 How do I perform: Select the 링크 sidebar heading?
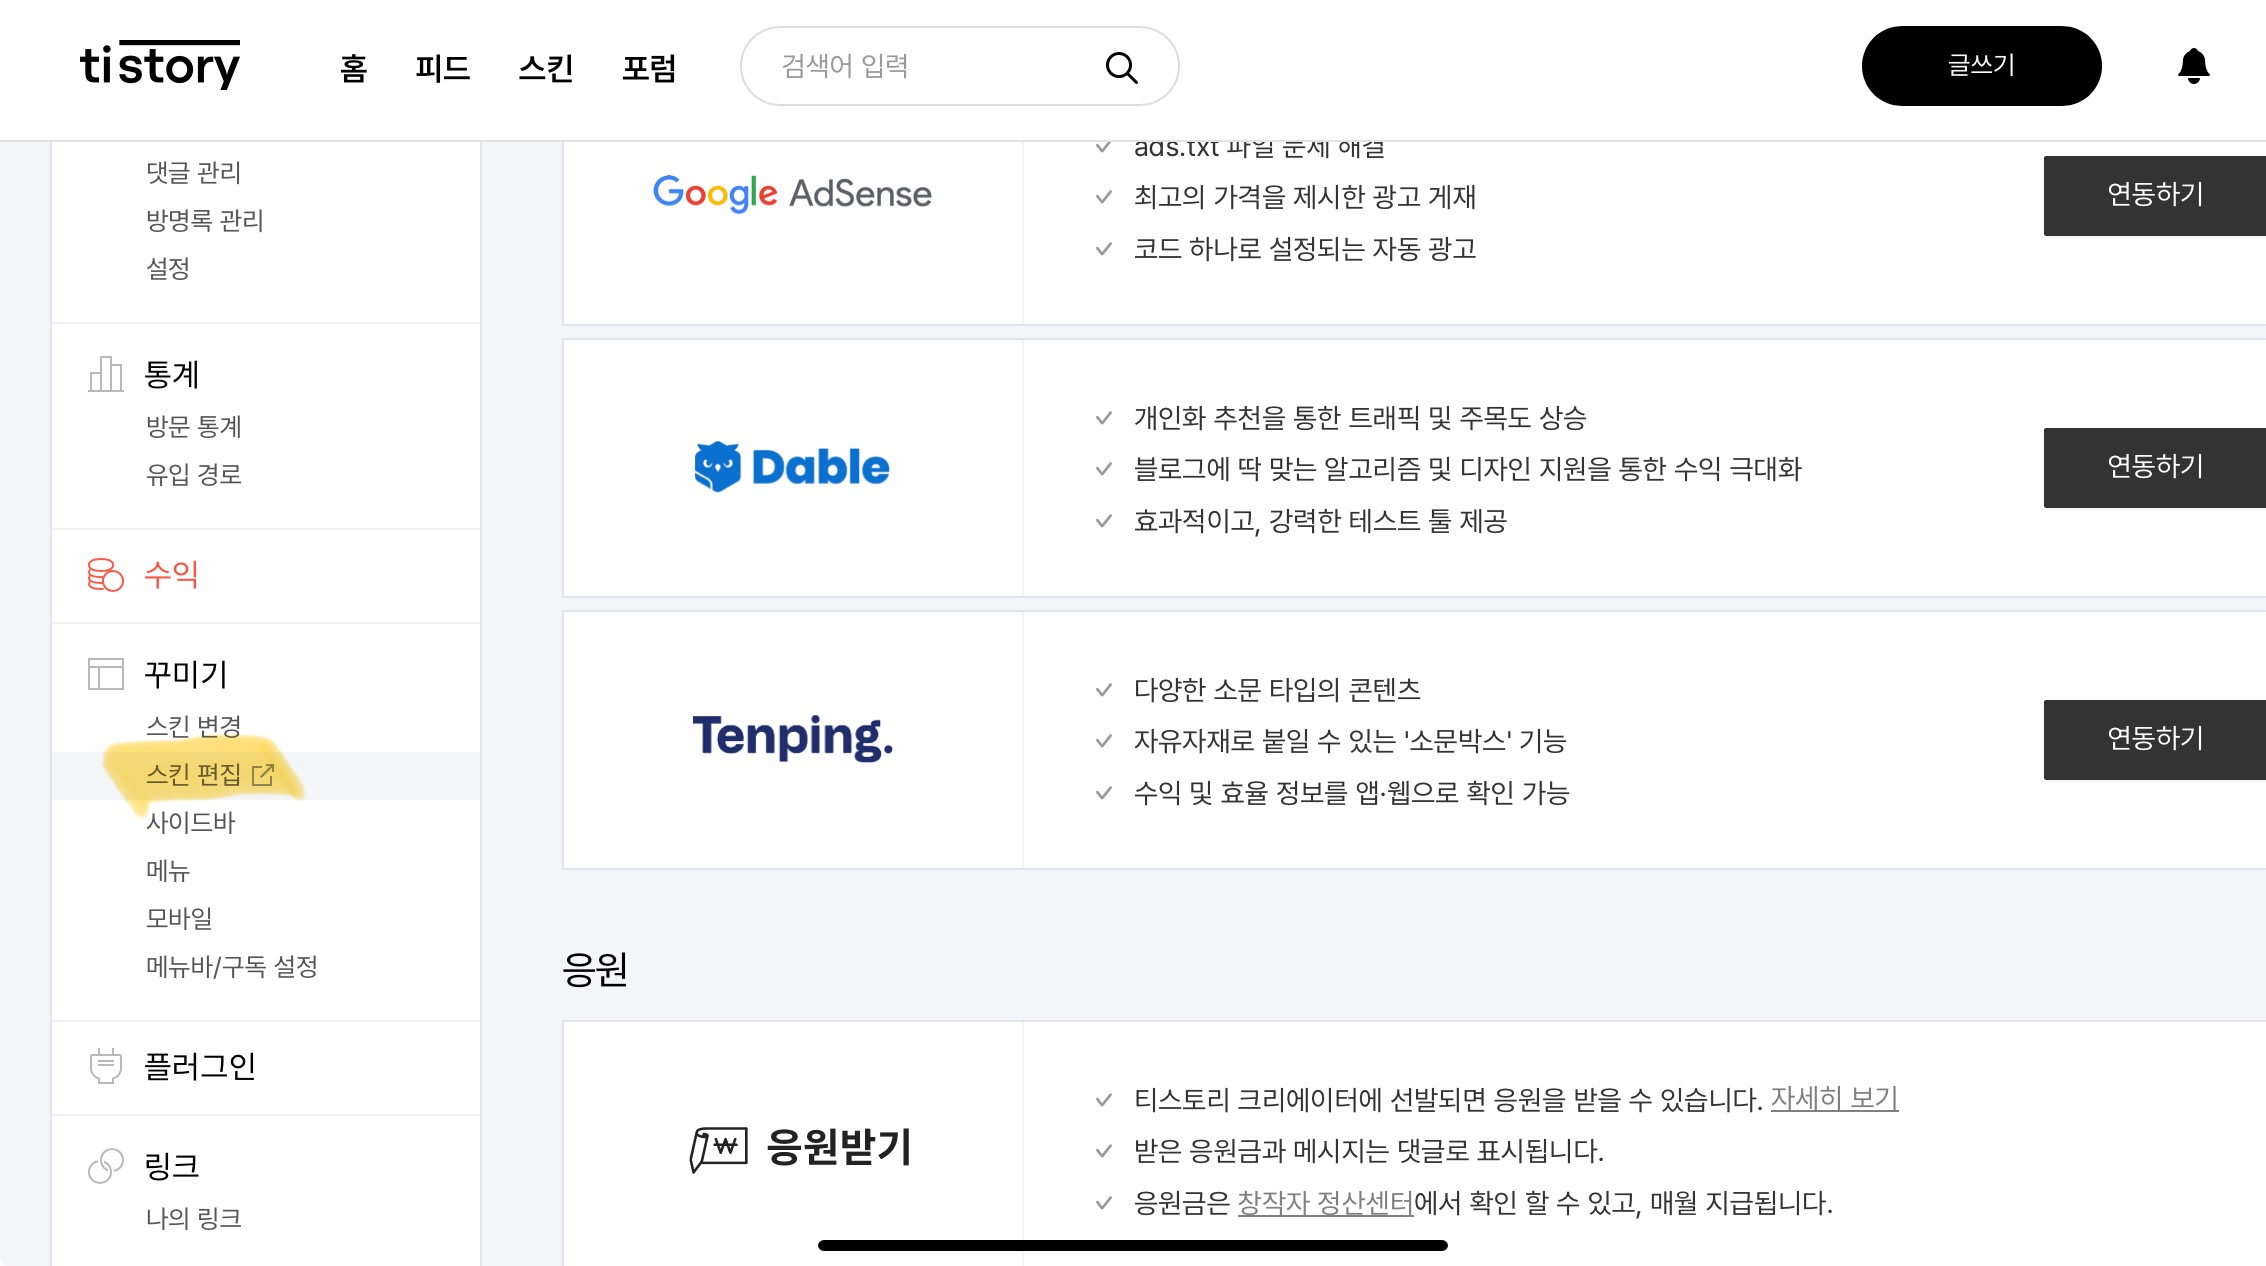[x=171, y=1166]
